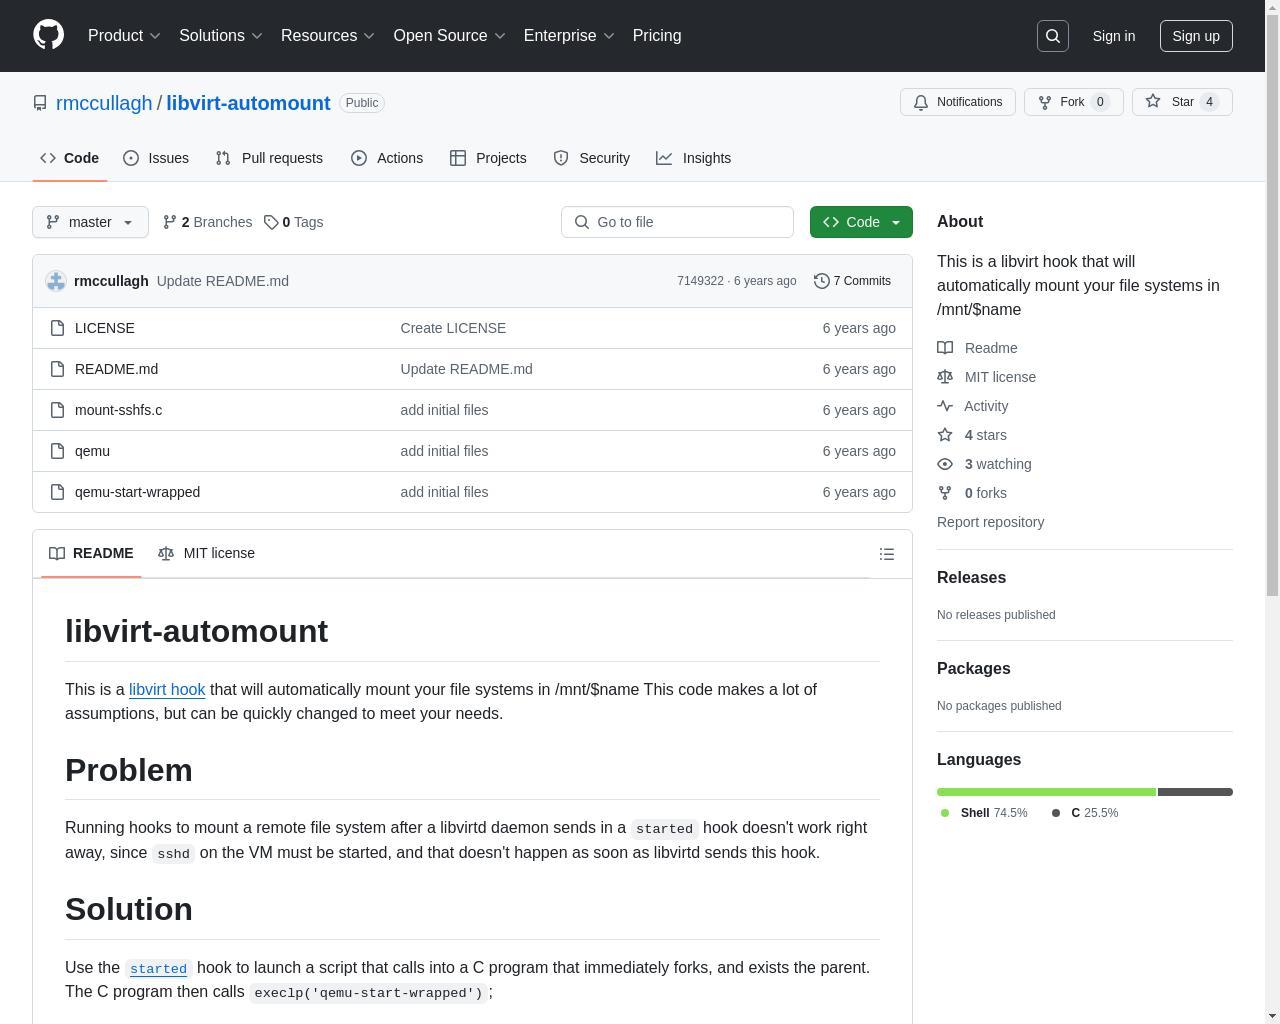Click the Fork button
The height and width of the screenshot is (1024, 1280).
[1073, 102]
